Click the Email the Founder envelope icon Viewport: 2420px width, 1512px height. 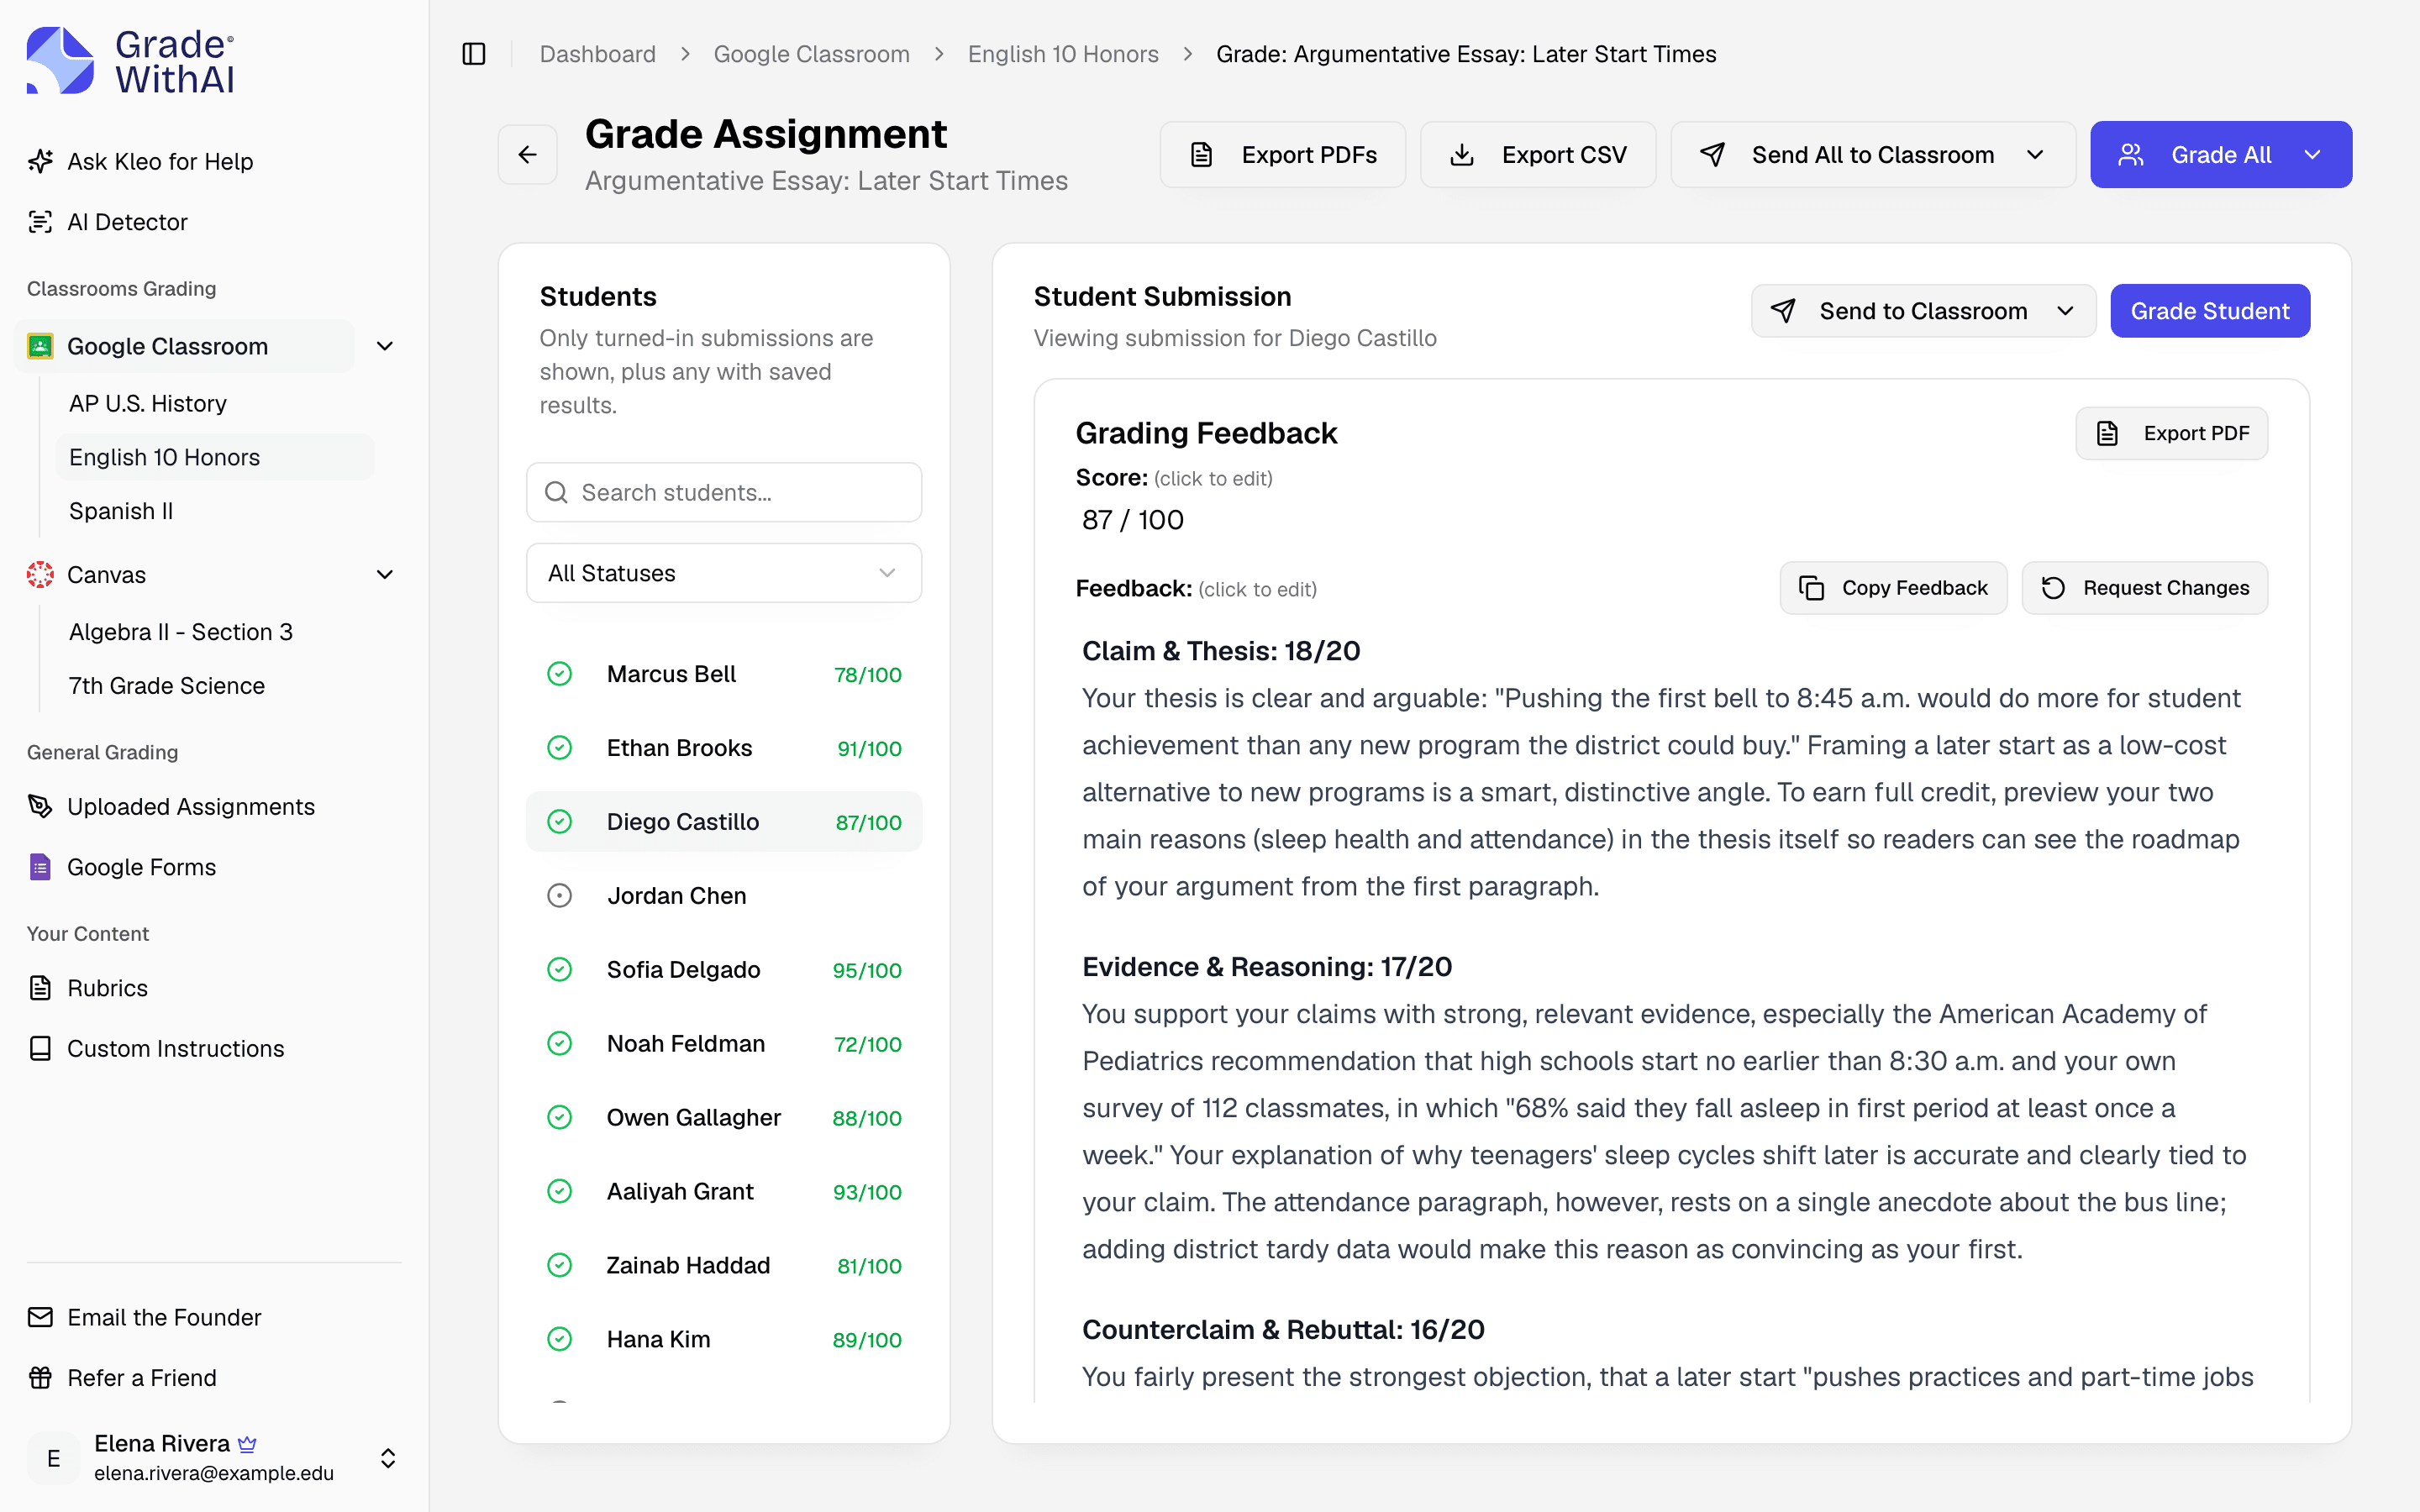[x=40, y=1317]
